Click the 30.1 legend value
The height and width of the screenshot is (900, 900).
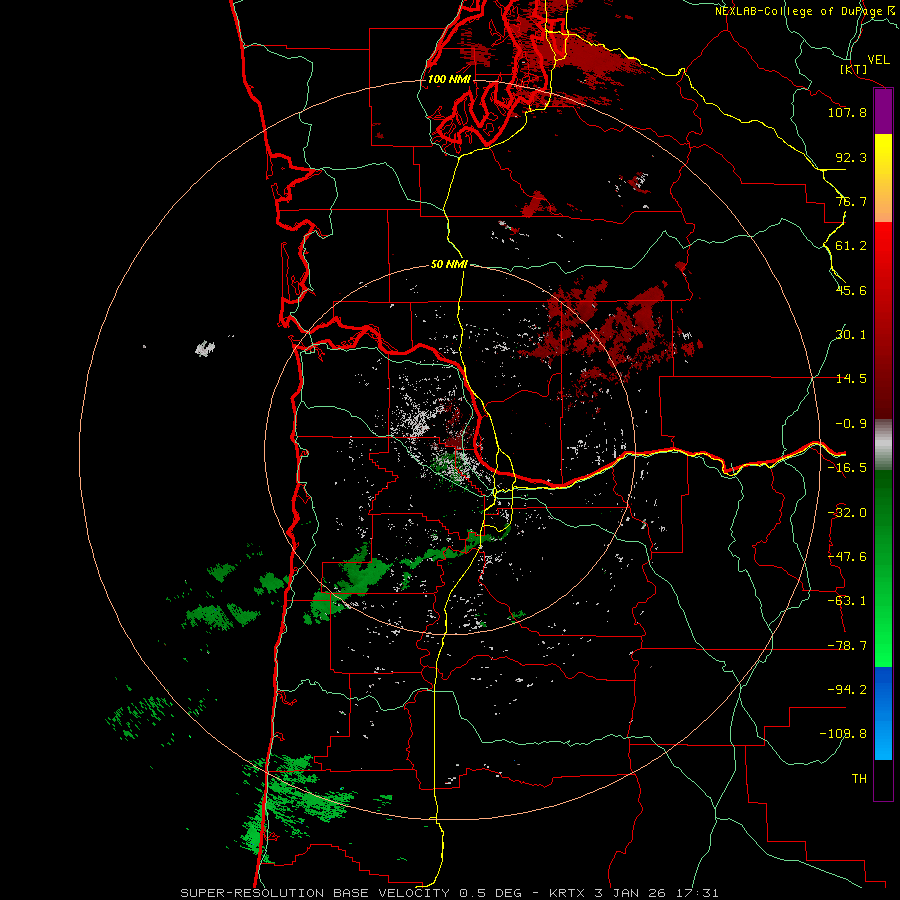pos(851,335)
